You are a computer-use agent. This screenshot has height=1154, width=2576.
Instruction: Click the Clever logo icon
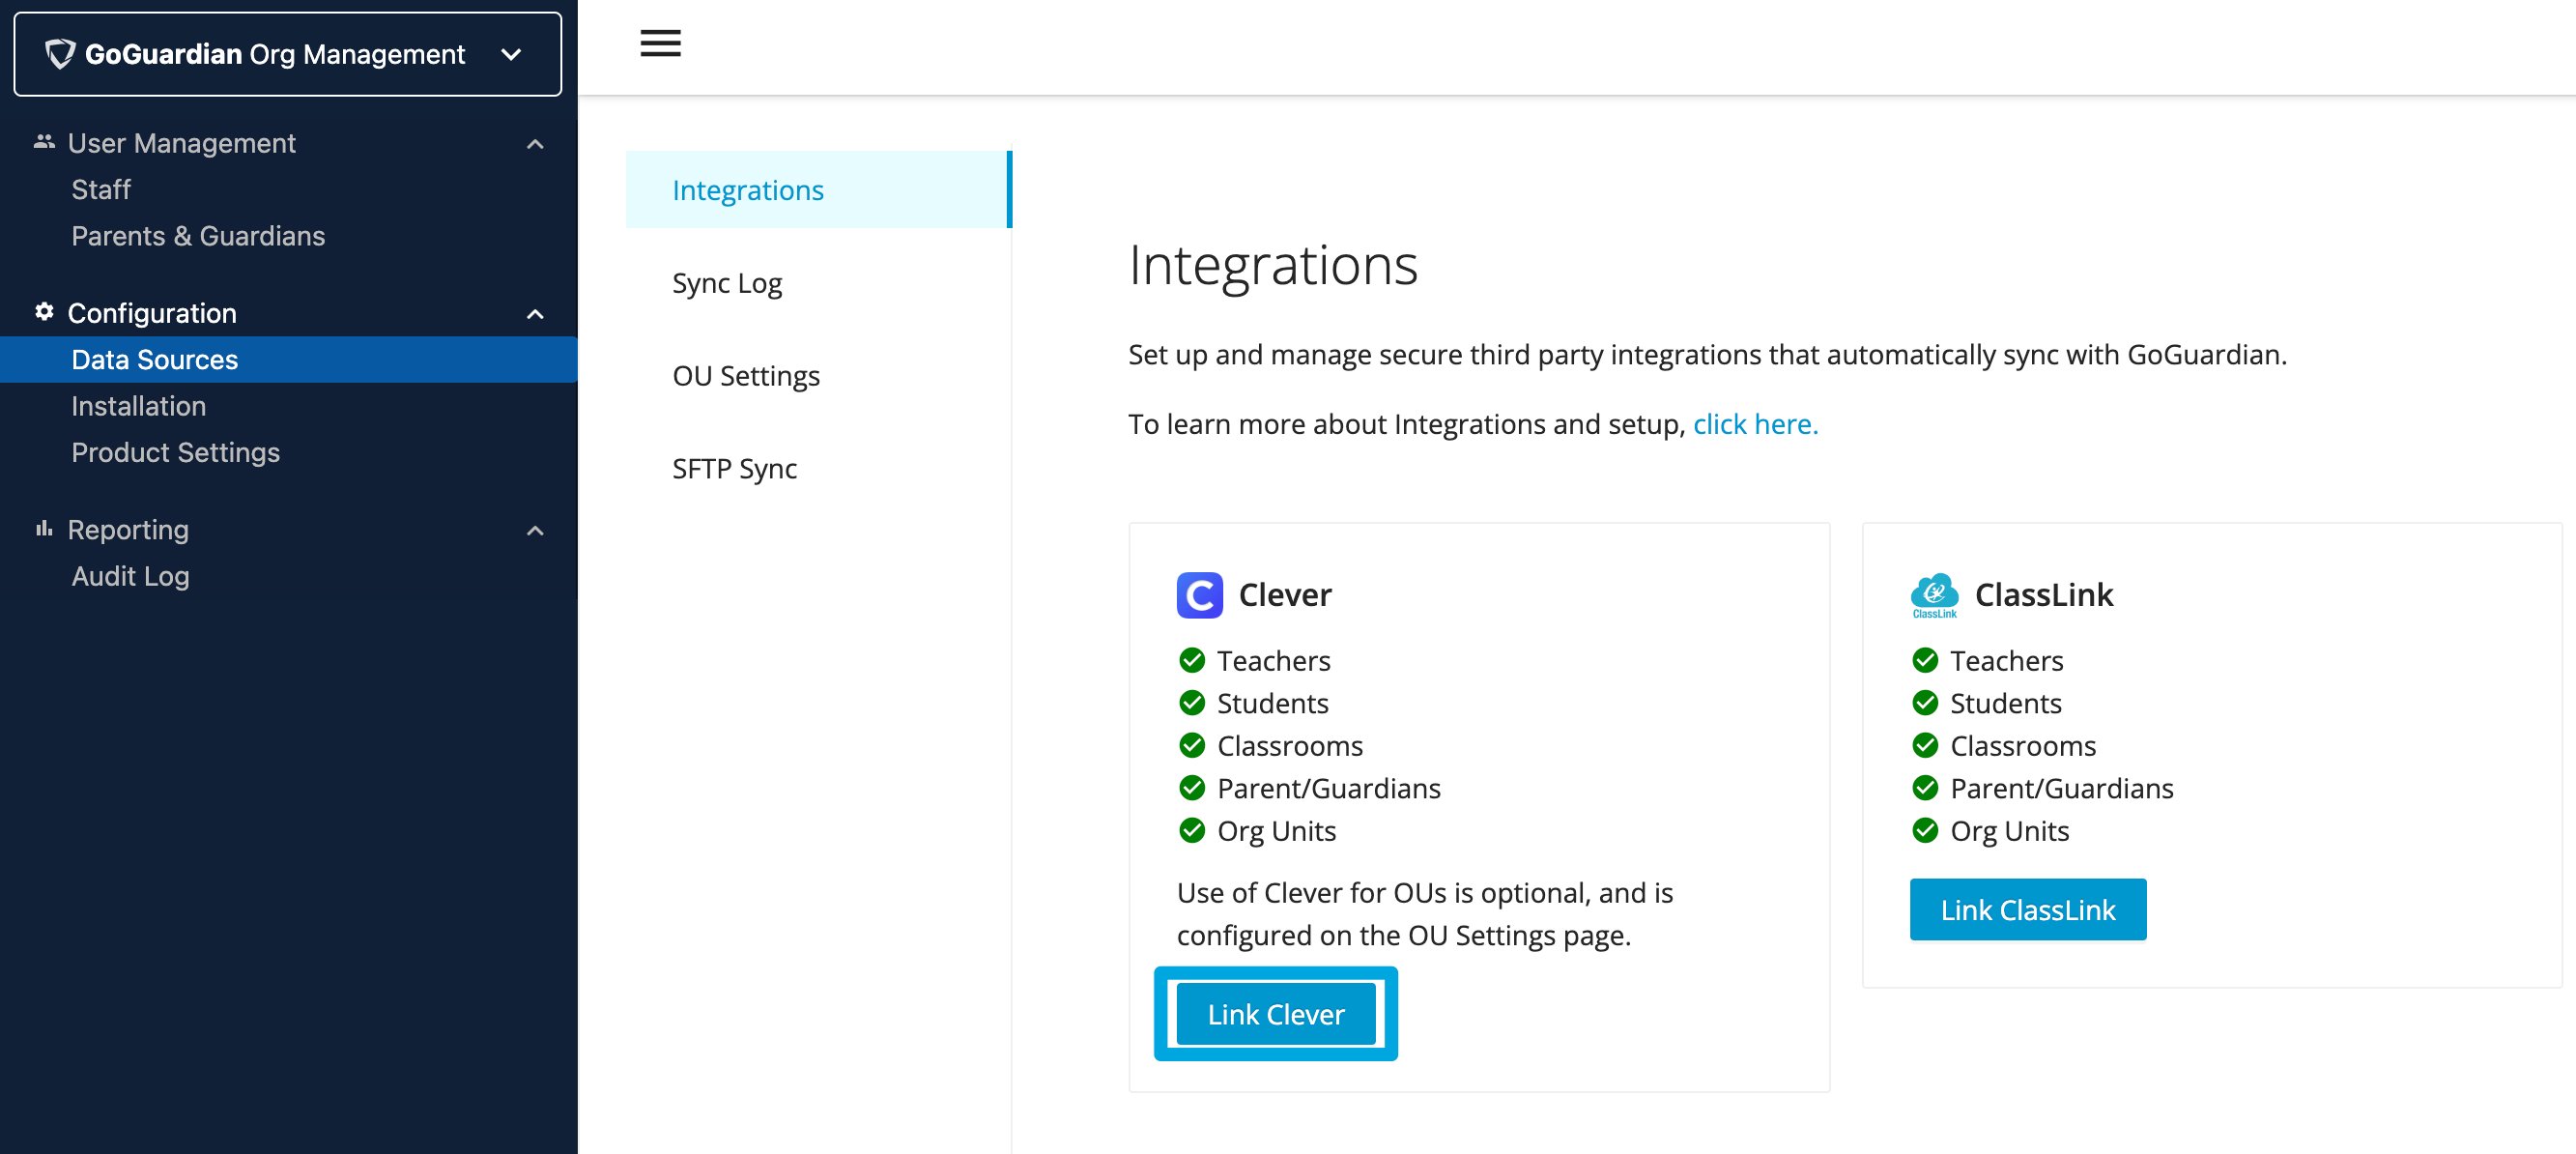(x=1199, y=595)
